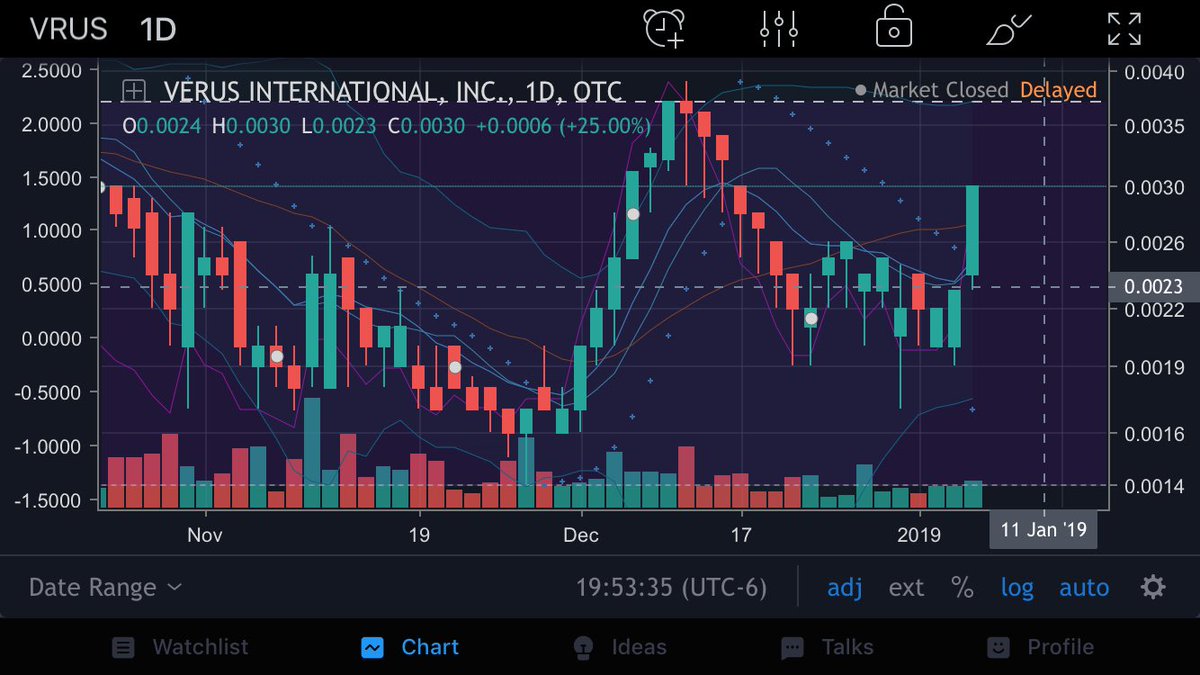Change the 1D interval
This screenshot has height=675, width=1200.
point(158,28)
